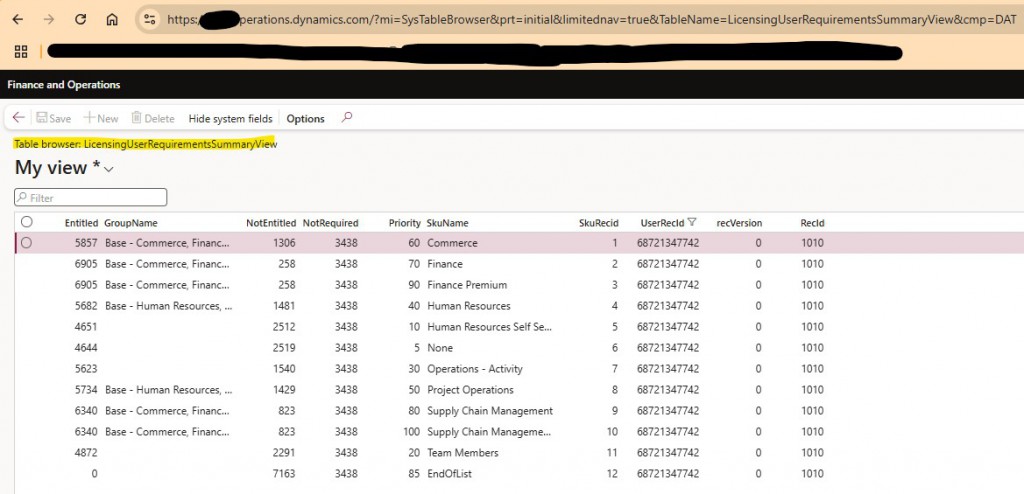Click the Priority value 85
Viewport: 1024px width, 494px height.
click(x=414, y=473)
